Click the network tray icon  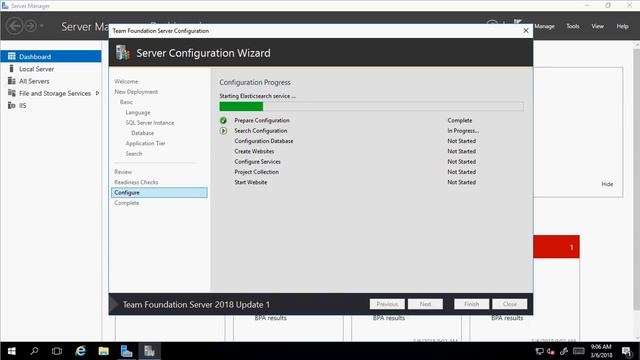tap(539, 351)
